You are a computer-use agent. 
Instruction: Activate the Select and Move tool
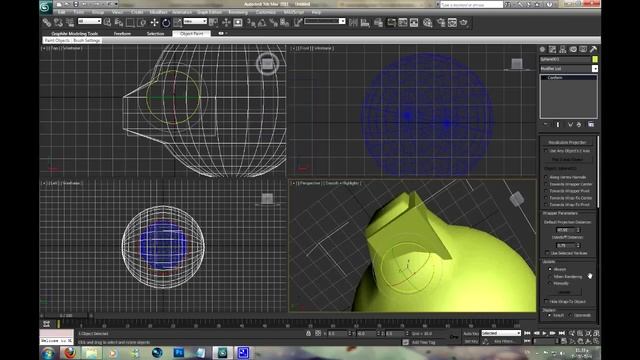tap(154, 22)
